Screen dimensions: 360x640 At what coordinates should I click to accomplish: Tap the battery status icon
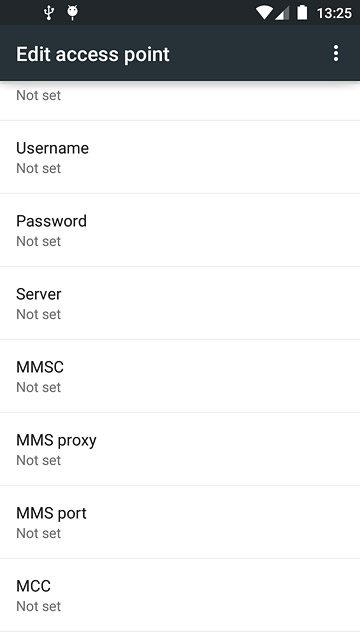(302, 13)
